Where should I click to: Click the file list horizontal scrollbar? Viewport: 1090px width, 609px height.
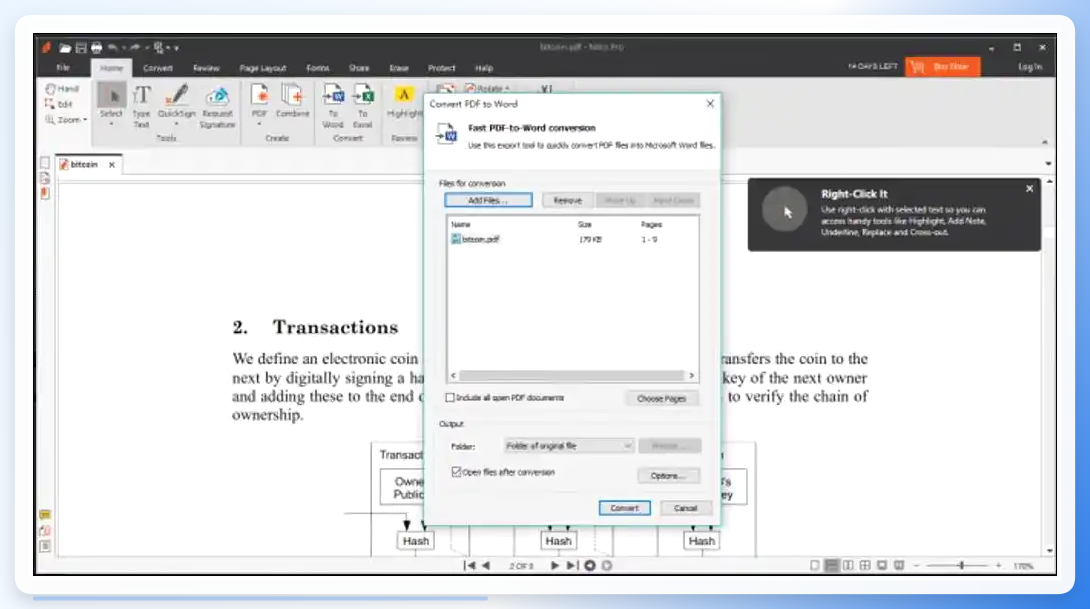click(x=572, y=375)
